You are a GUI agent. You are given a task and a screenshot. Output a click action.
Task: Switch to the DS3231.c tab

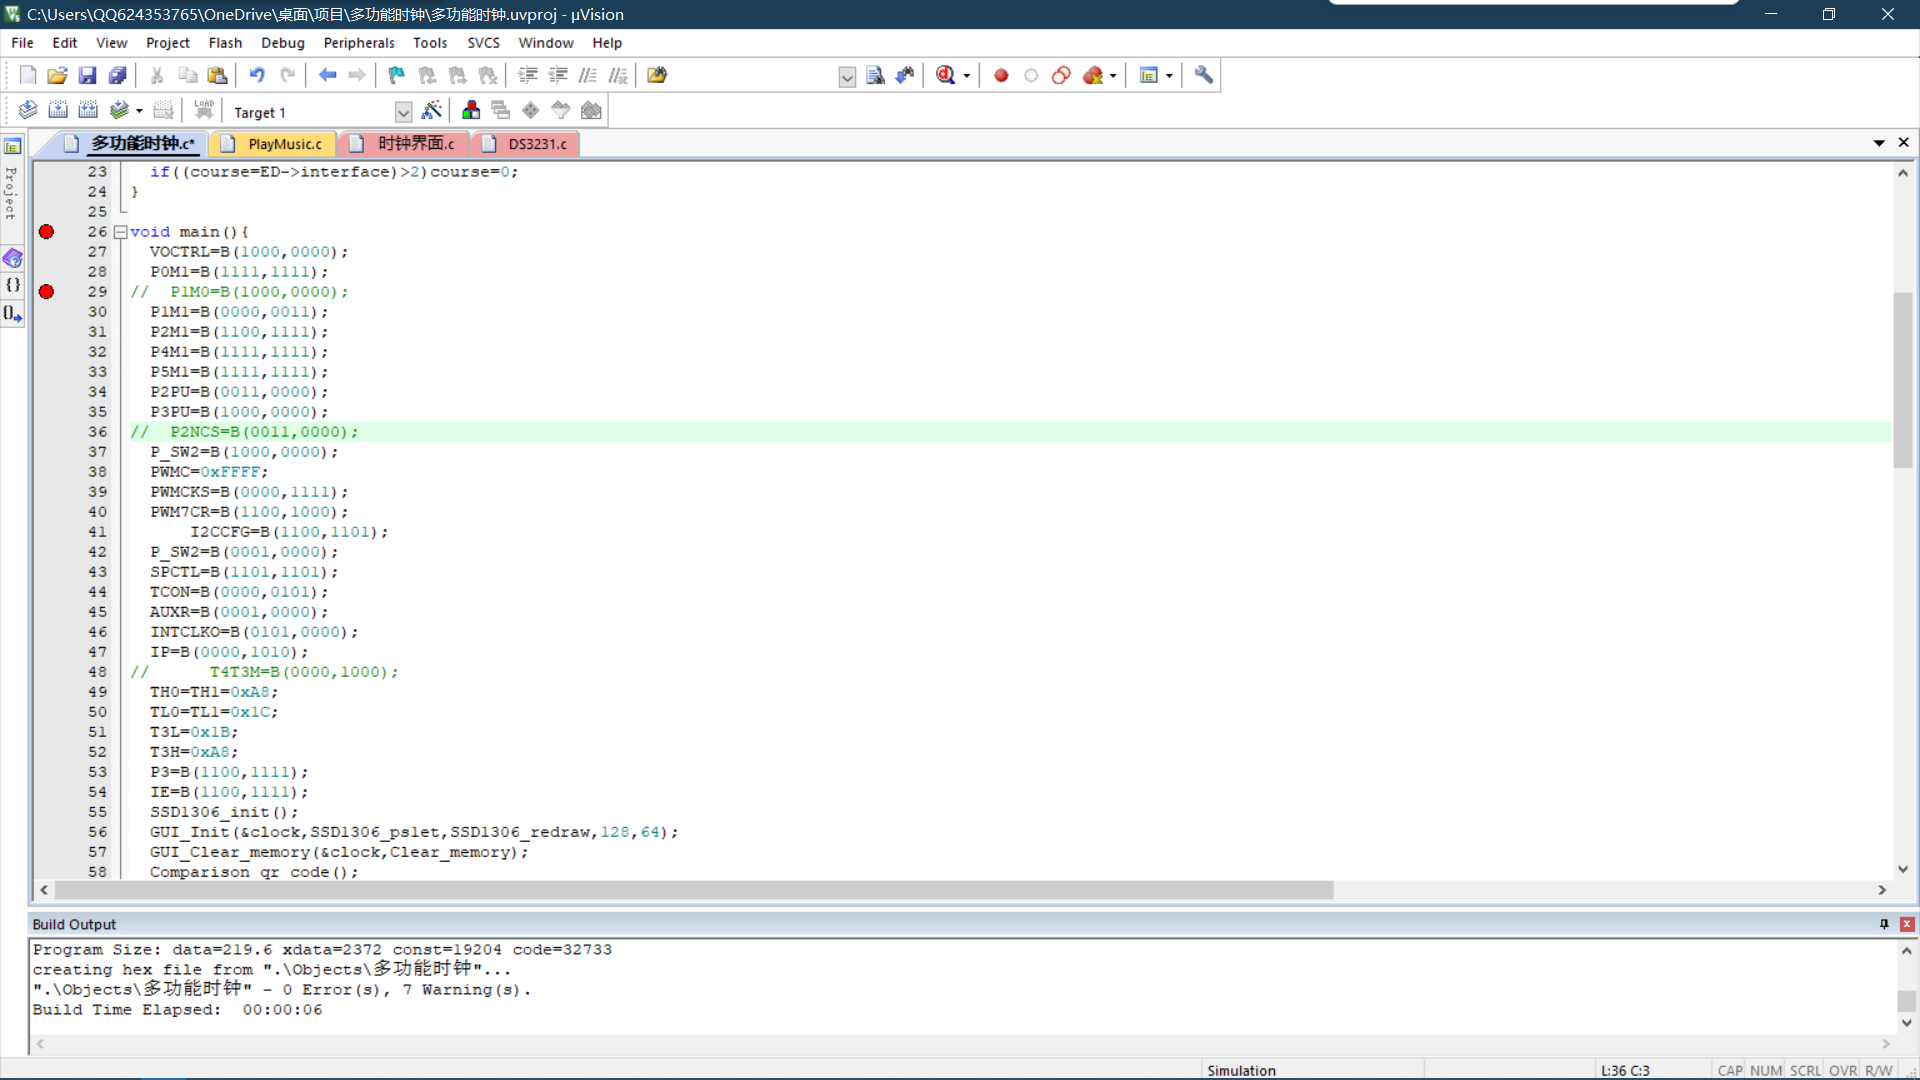(x=525, y=144)
